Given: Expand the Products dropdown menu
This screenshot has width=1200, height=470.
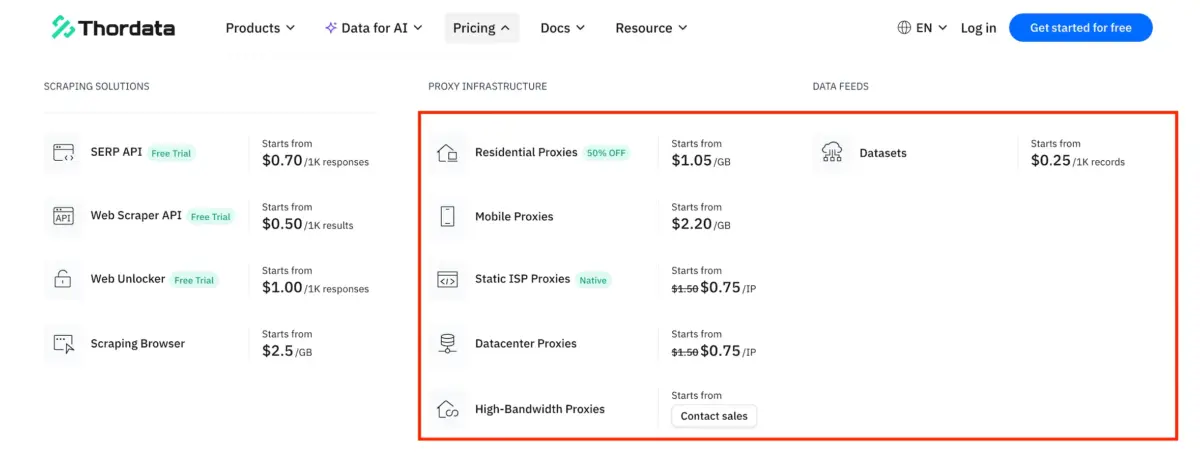Looking at the screenshot, I should [260, 28].
